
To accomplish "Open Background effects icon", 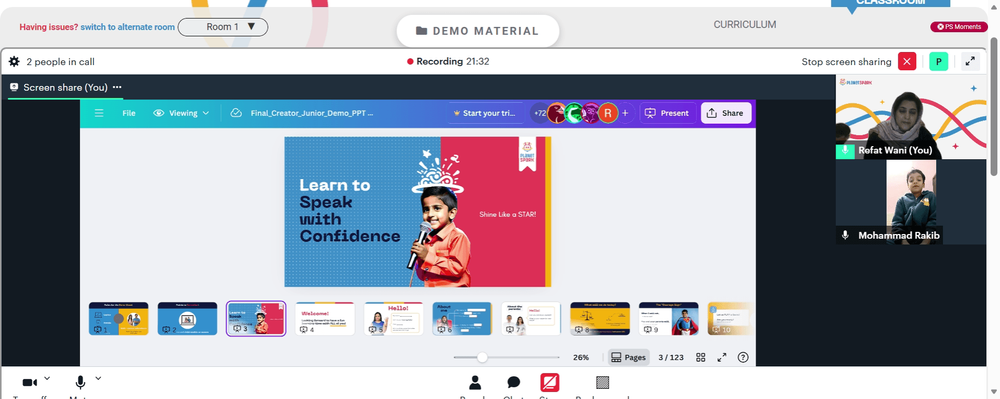I will pos(602,382).
